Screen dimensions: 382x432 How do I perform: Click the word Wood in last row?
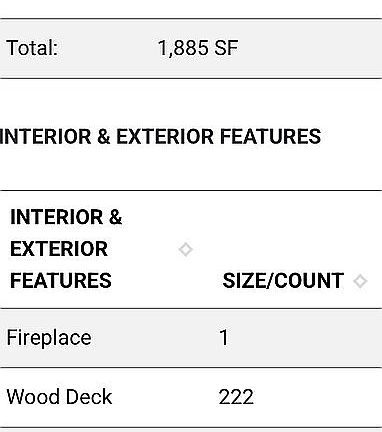pos(32,397)
